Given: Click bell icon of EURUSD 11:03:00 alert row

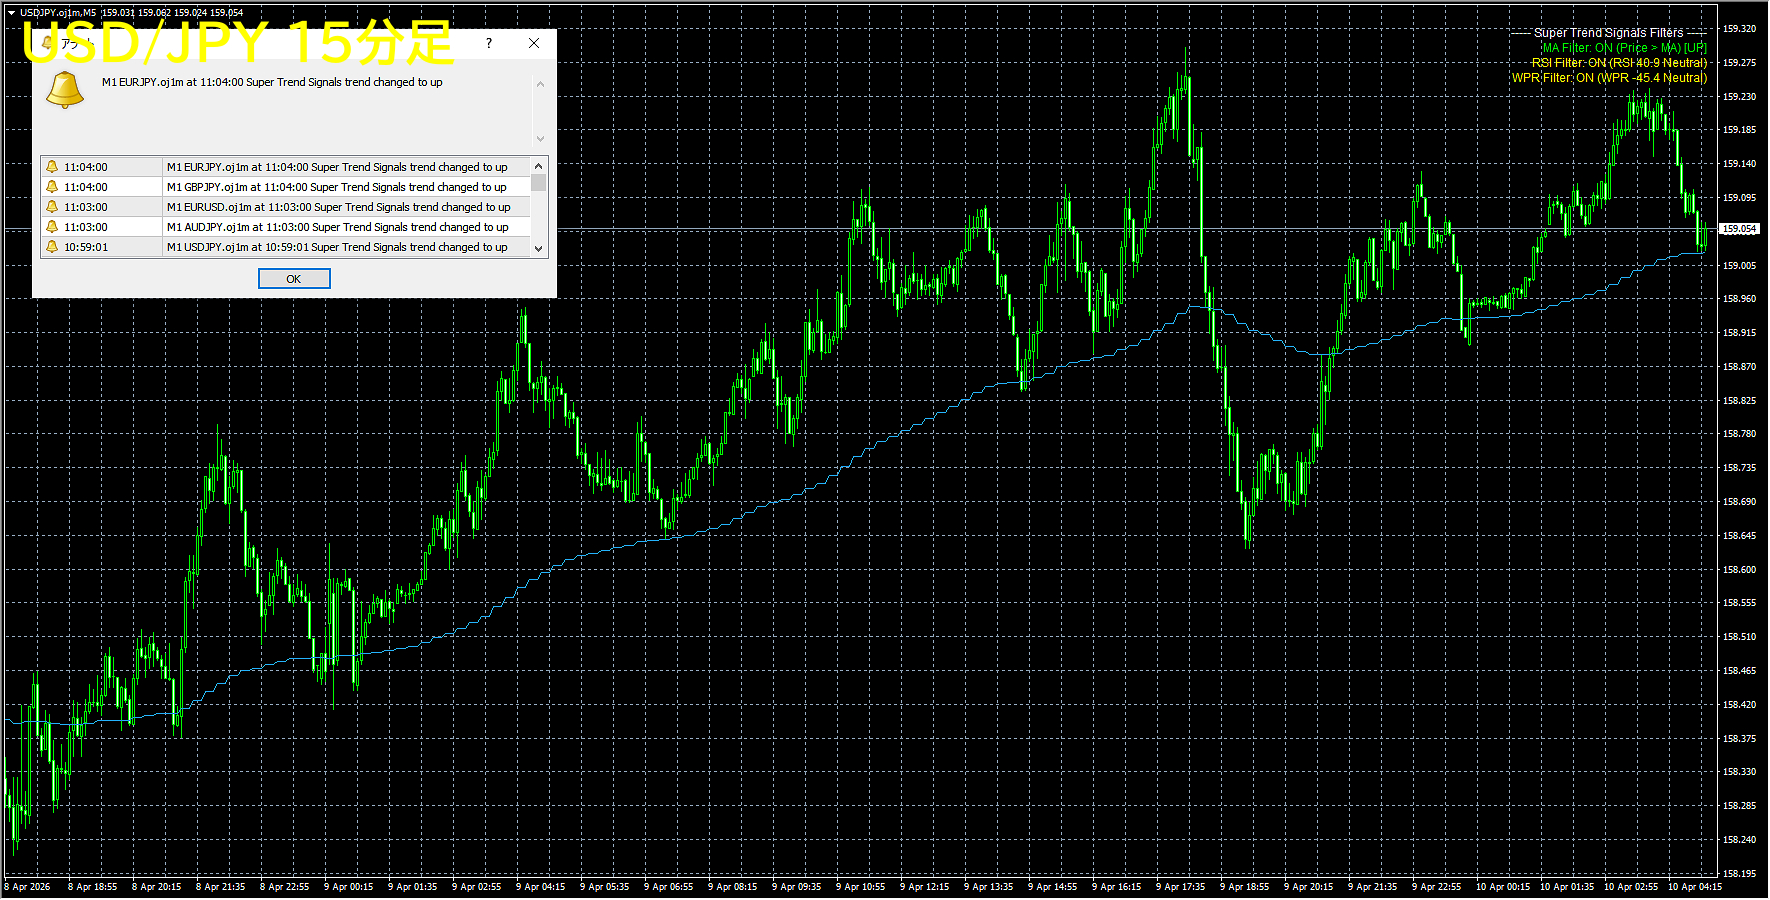Looking at the screenshot, I should click(x=52, y=207).
